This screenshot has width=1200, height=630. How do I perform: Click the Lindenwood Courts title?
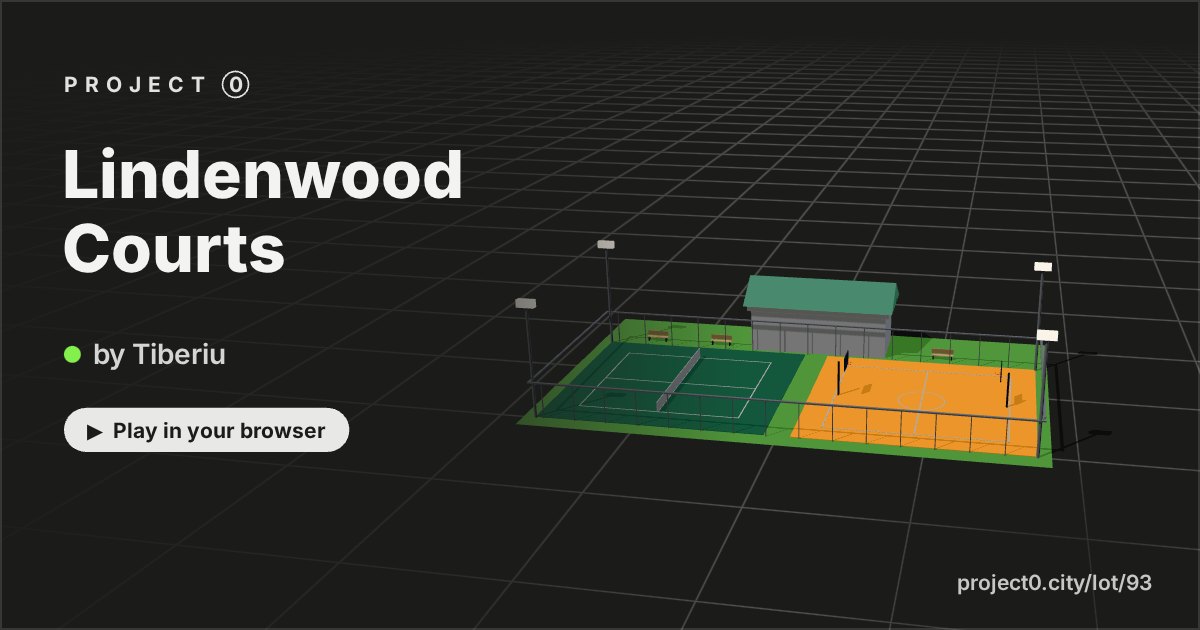(263, 212)
